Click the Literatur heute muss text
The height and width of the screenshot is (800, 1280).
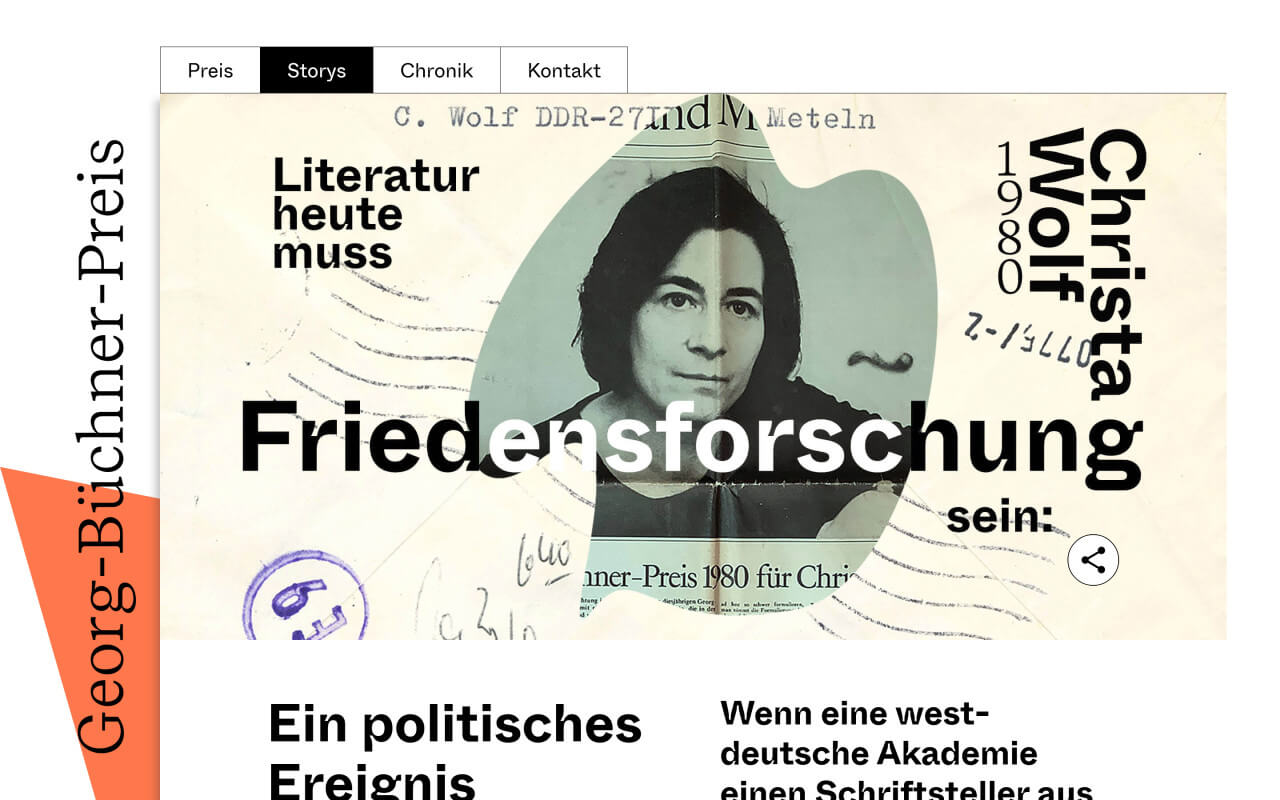coord(376,214)
